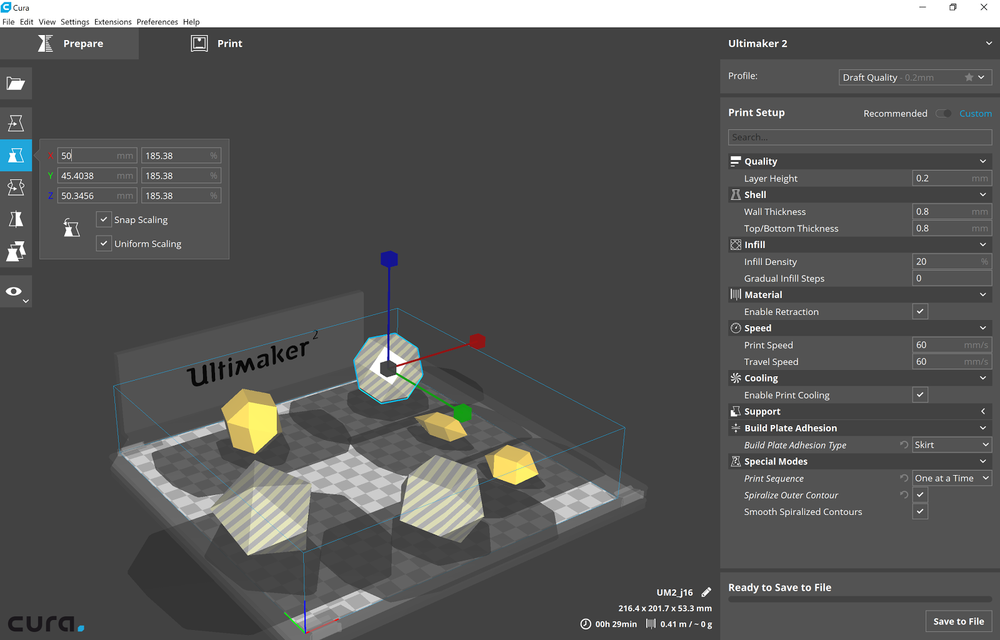Click the print time clock icon
Viewport: 1000px width, 640px height.
tap(585, 624)
